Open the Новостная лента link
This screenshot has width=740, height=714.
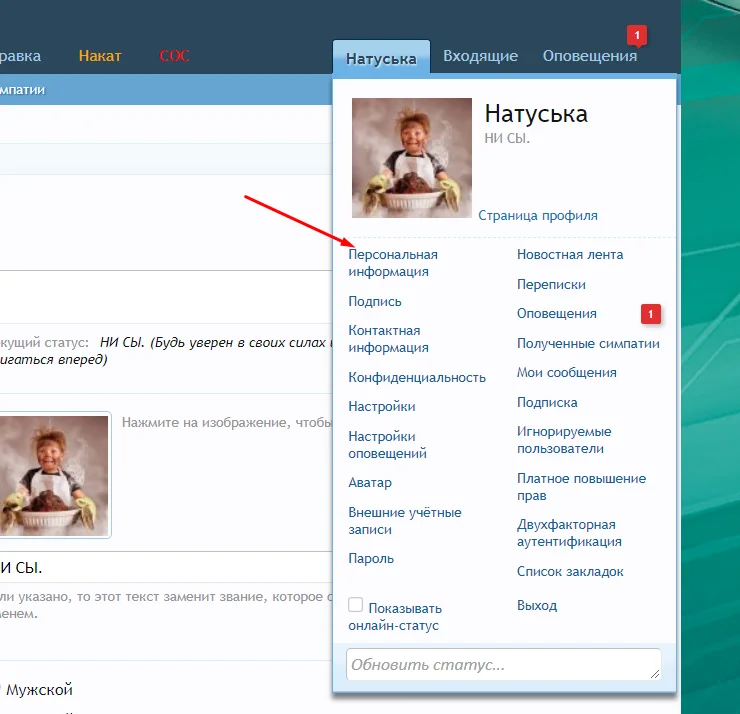[x=570, y=255]
